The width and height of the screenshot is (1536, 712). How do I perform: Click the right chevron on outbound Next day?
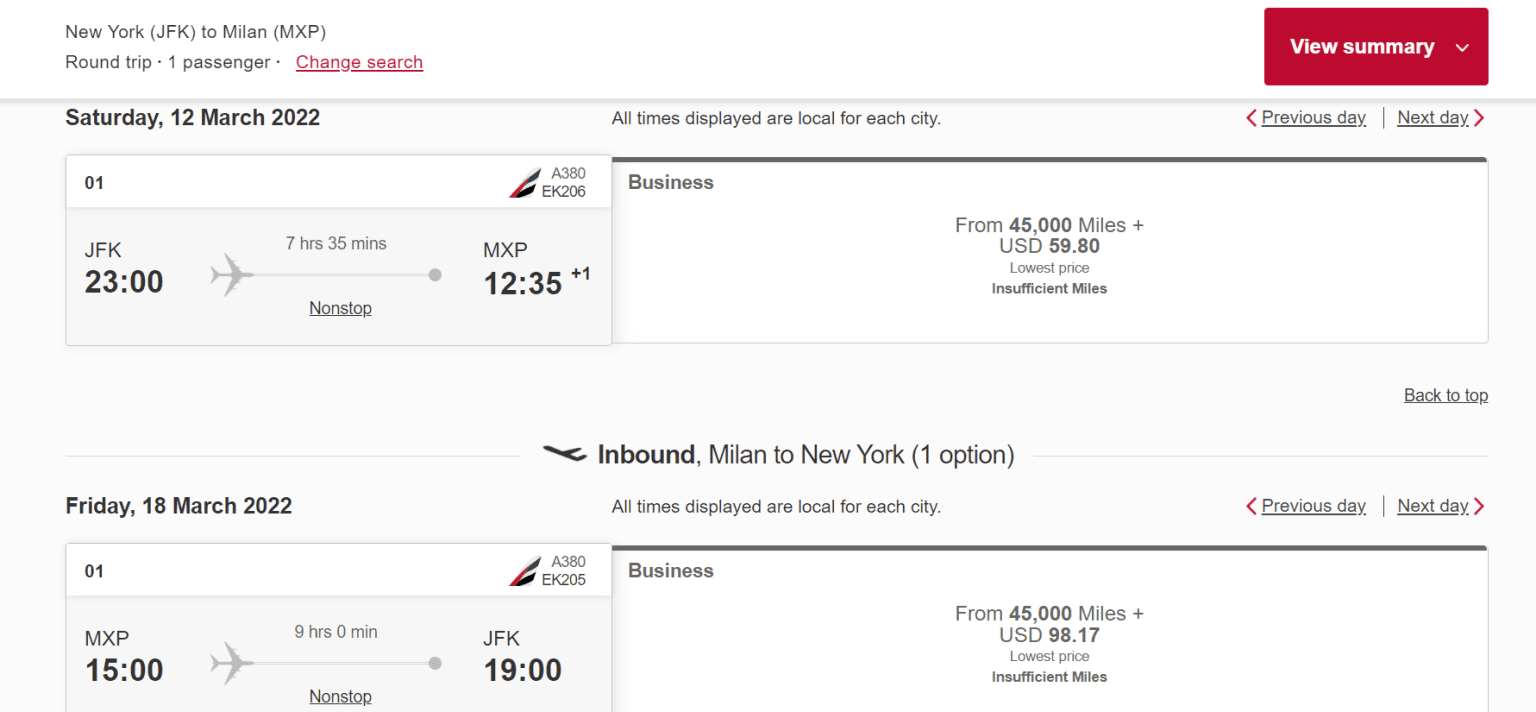[x=1479, y=117]
